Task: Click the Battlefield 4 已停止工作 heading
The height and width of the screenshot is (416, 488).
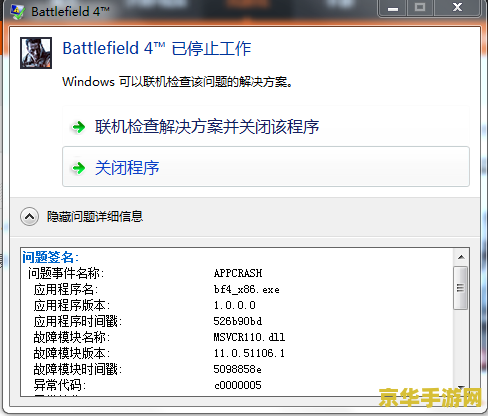Action: (x=157, y=49)
